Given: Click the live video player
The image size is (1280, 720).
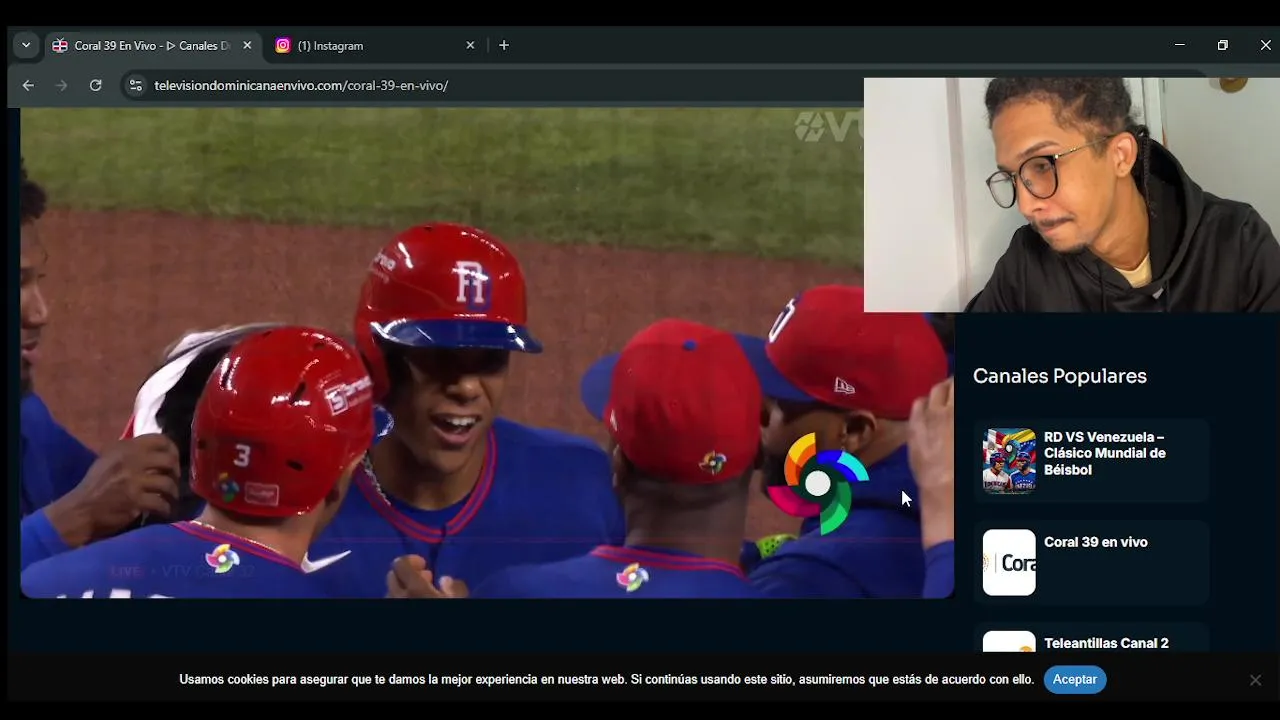Looking at the screenshot, I should click(x=487, y=353).
